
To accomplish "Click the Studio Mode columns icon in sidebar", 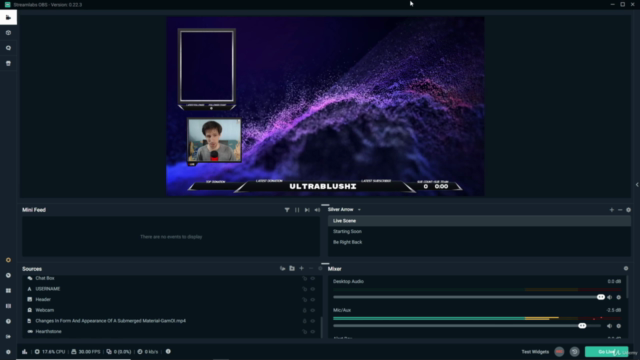I will tap(8, 306).
